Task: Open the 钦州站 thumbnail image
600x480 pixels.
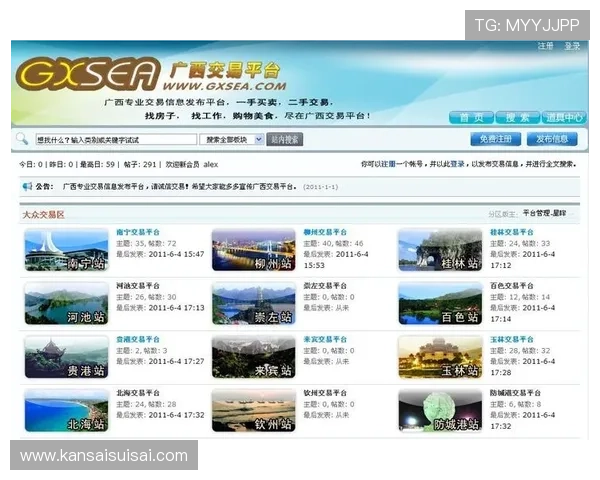Action: 254,411
